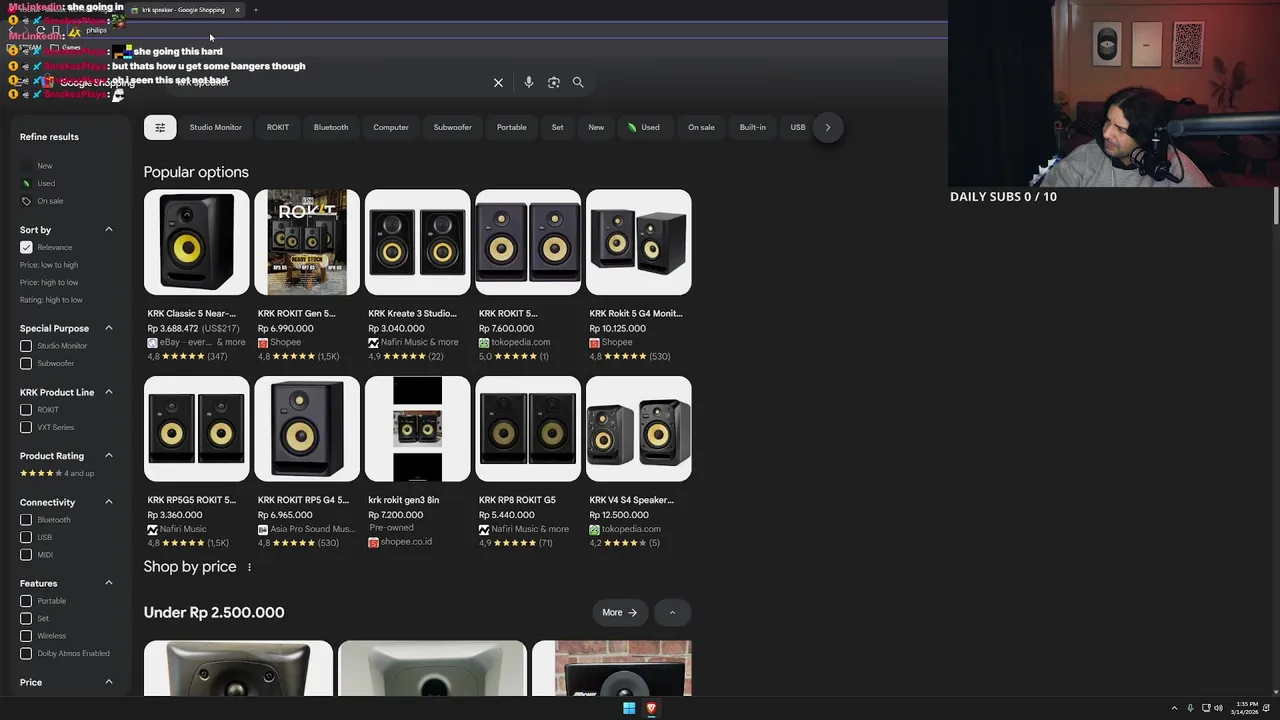Click the krk speaker search input field

[x=330, y=83]
